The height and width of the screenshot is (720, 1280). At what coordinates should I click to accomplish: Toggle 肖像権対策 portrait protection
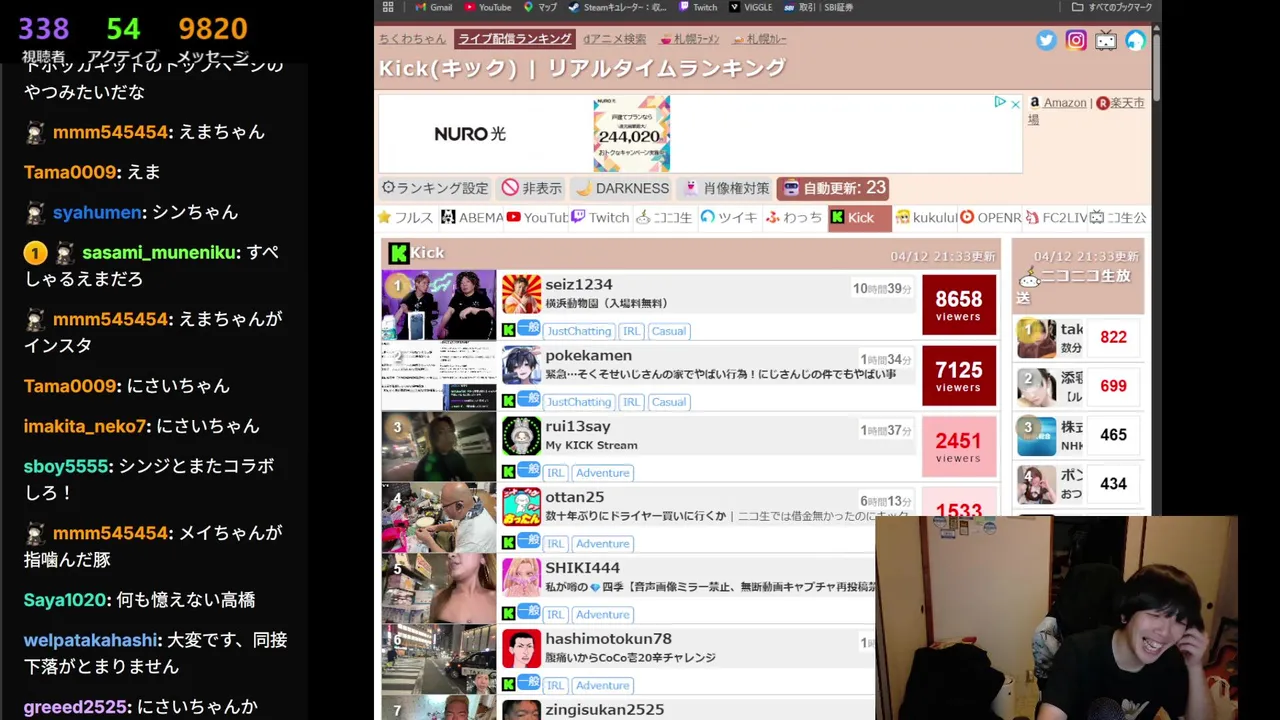[x=725, y=188]
